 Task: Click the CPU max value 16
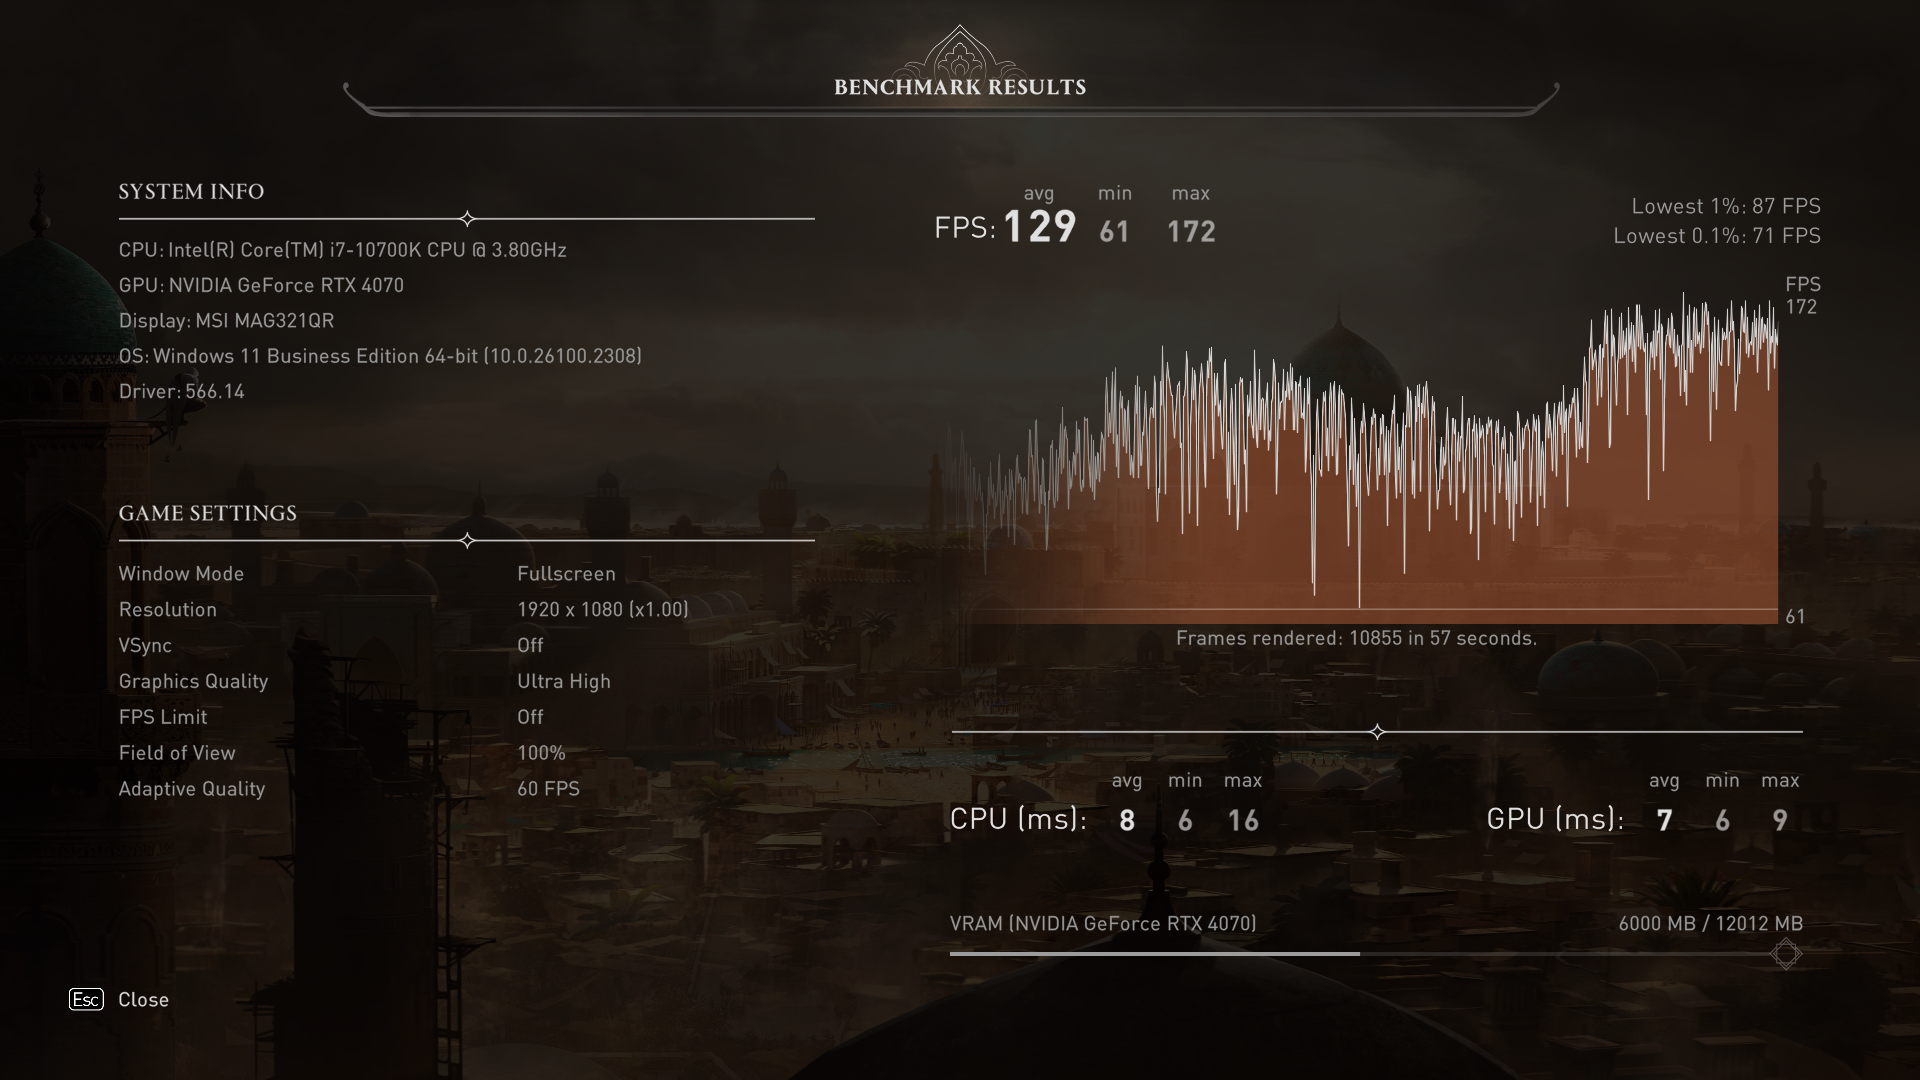pos(1243,821)
